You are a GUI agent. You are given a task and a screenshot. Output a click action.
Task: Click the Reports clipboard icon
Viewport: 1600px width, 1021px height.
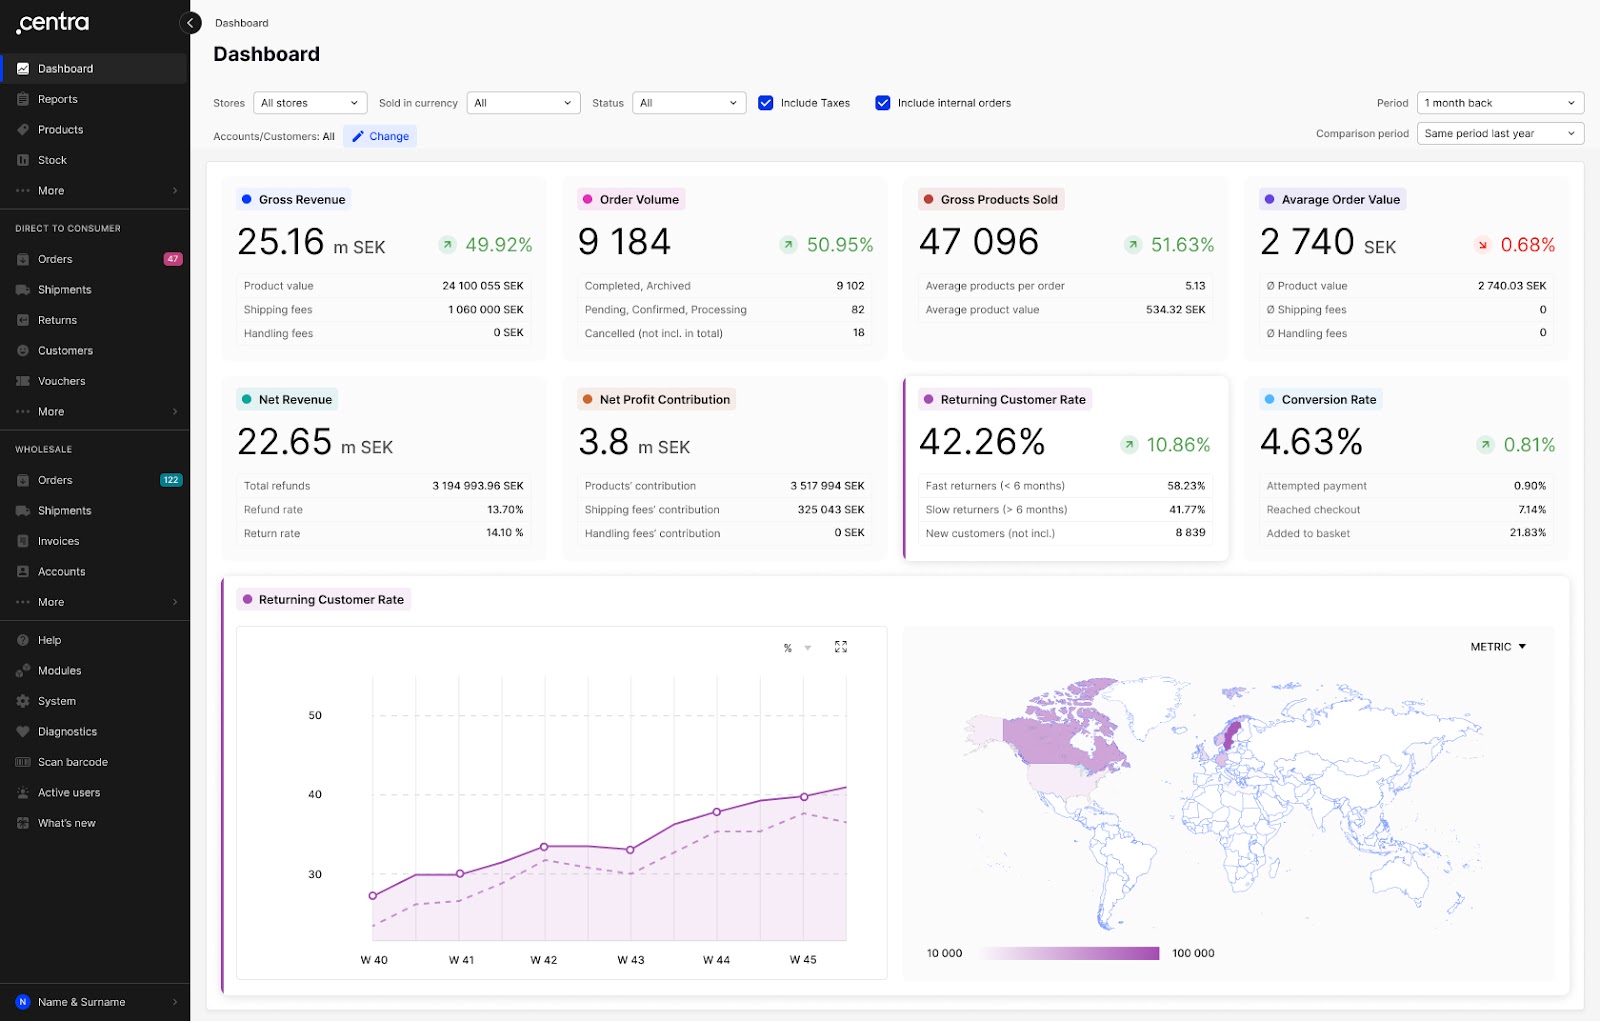(23, 99)
